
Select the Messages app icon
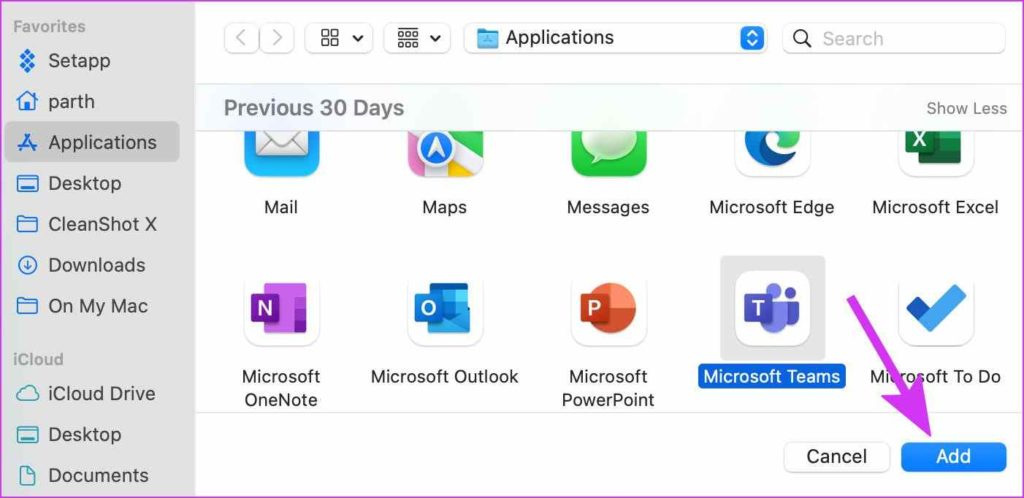(x=609, y=154)
